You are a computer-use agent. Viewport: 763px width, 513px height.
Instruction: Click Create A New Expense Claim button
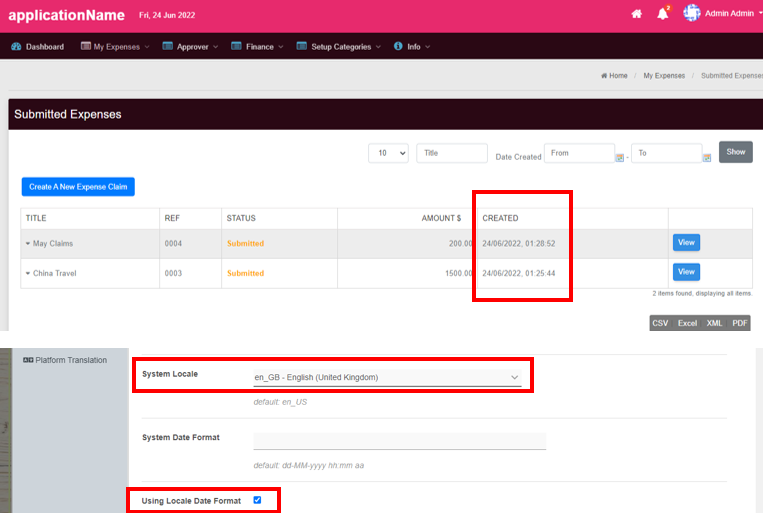coord(78,186)
